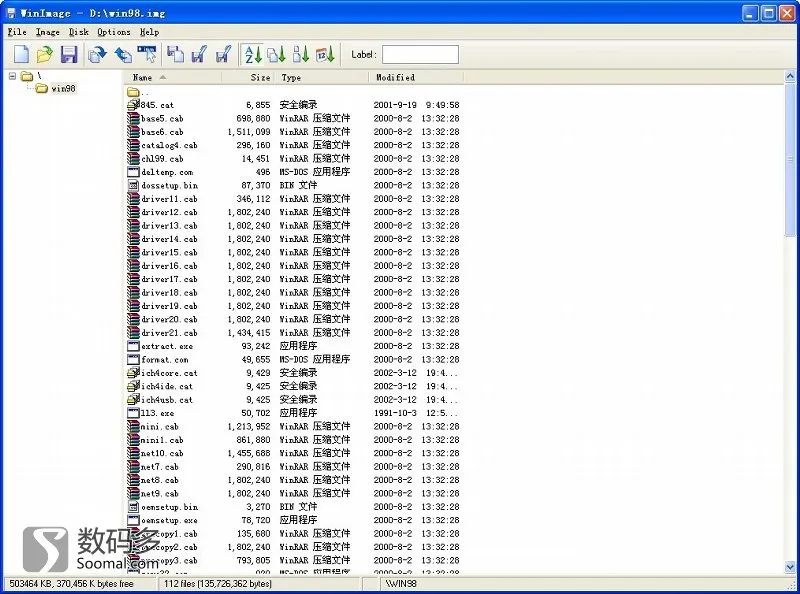Click the Write disk toolbar icon

click(199, 54)
